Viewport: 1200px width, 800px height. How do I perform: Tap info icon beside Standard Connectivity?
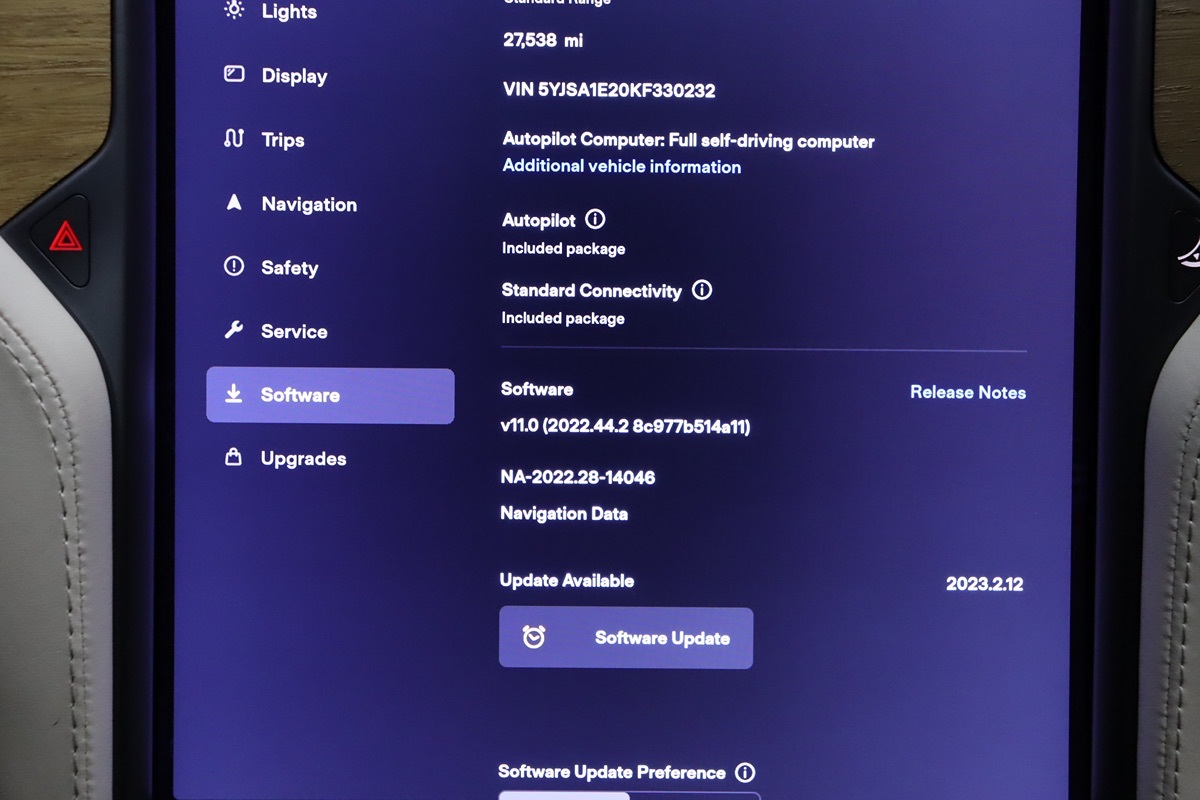click(x=702, y=290)
